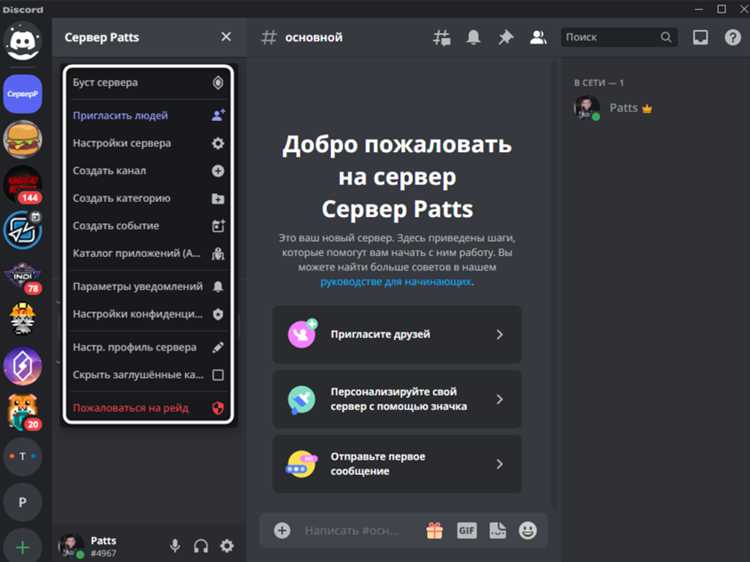Open the burger server icon
750x562 pixels.
[22, 139]
